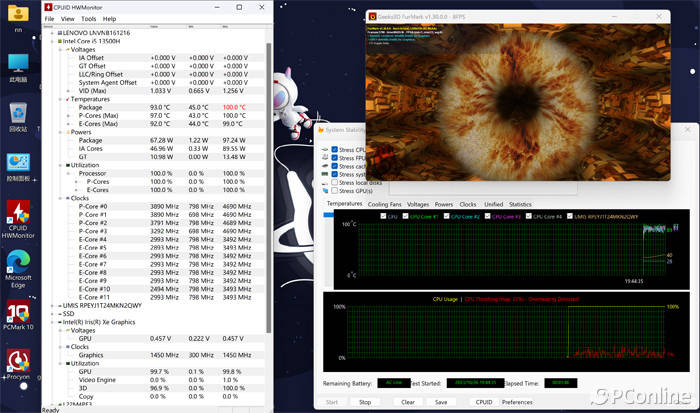
Task: Expand the P-Cores (Max) temperature row
Action: coord(68,116)
